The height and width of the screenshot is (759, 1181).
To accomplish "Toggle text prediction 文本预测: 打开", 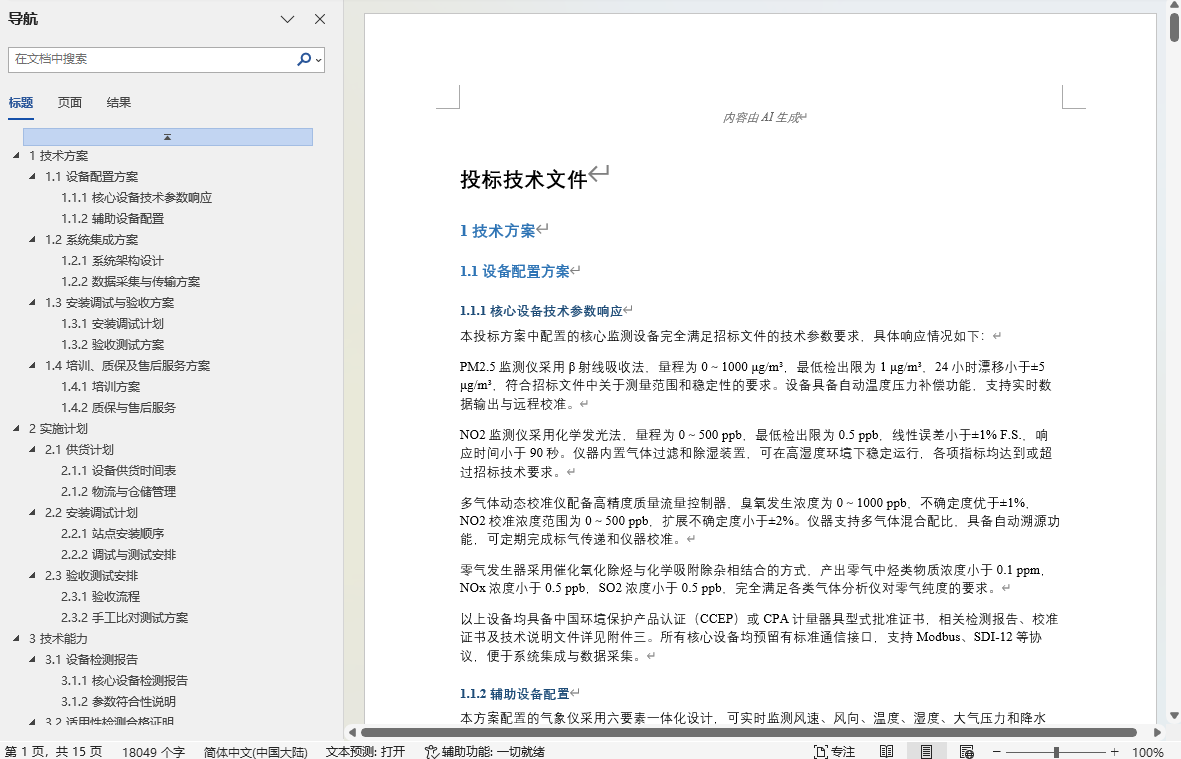I will tap(365, 751).
